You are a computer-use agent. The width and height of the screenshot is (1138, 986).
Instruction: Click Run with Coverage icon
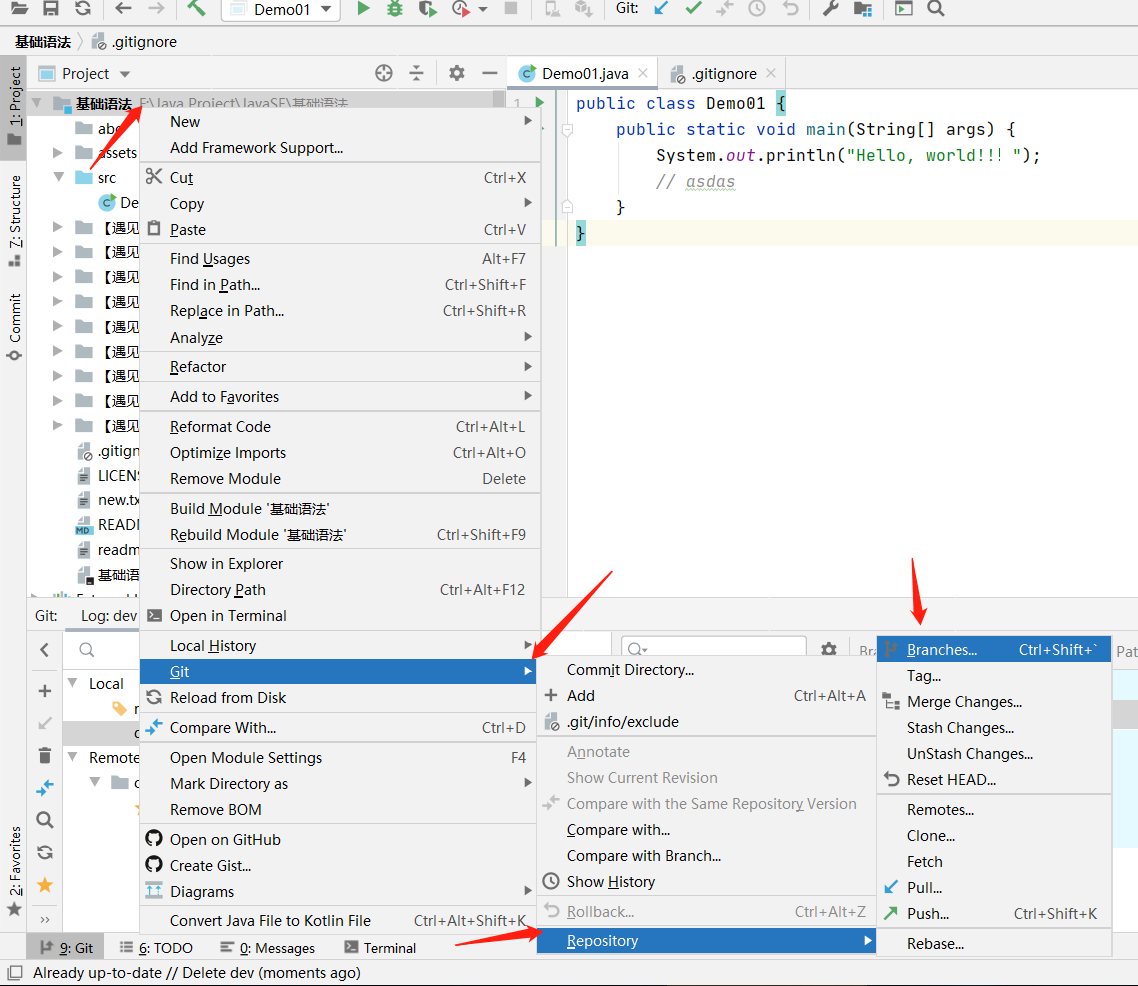click(428, 9)
